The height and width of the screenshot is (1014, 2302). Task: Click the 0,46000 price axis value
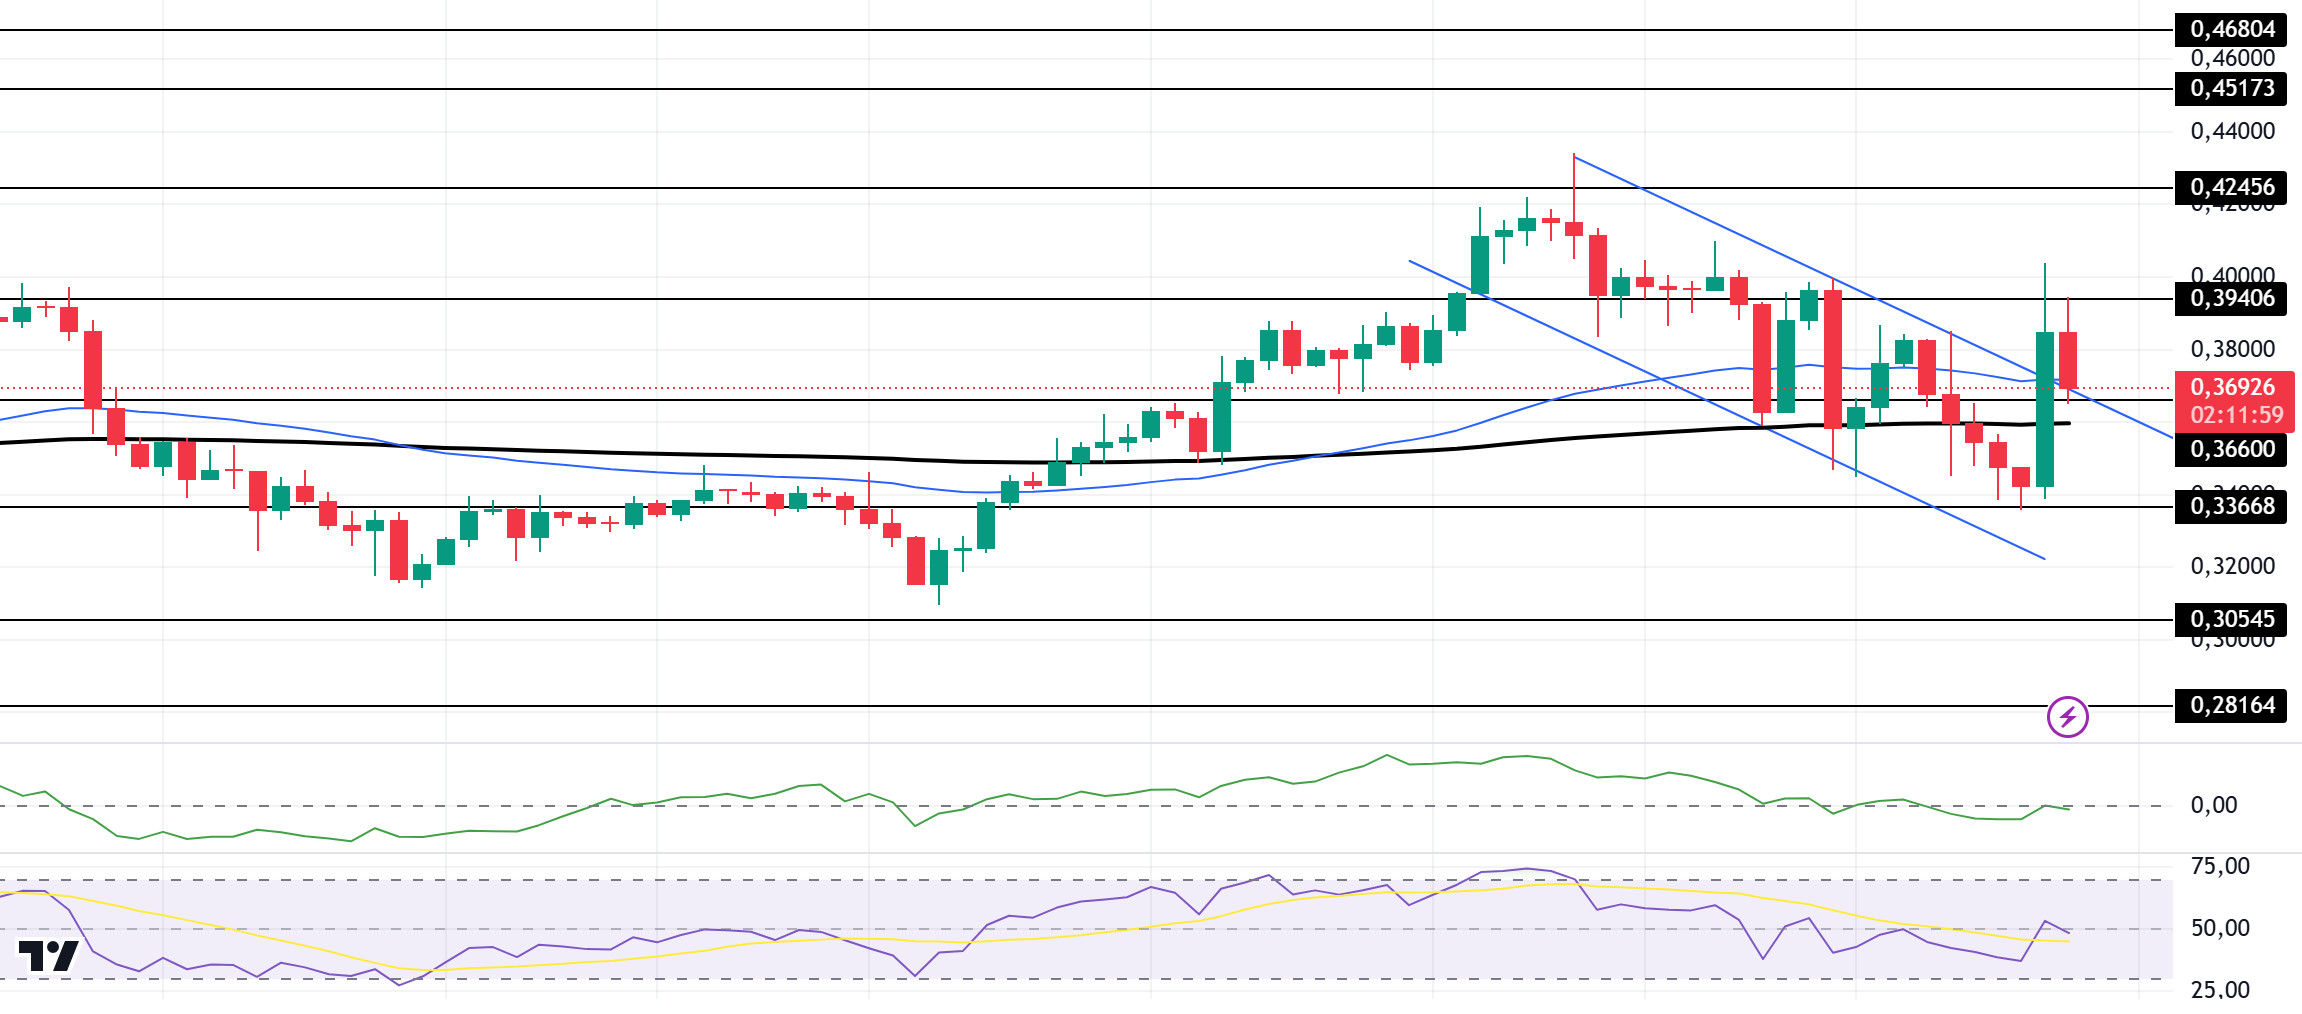click(x=2233, y=59)
